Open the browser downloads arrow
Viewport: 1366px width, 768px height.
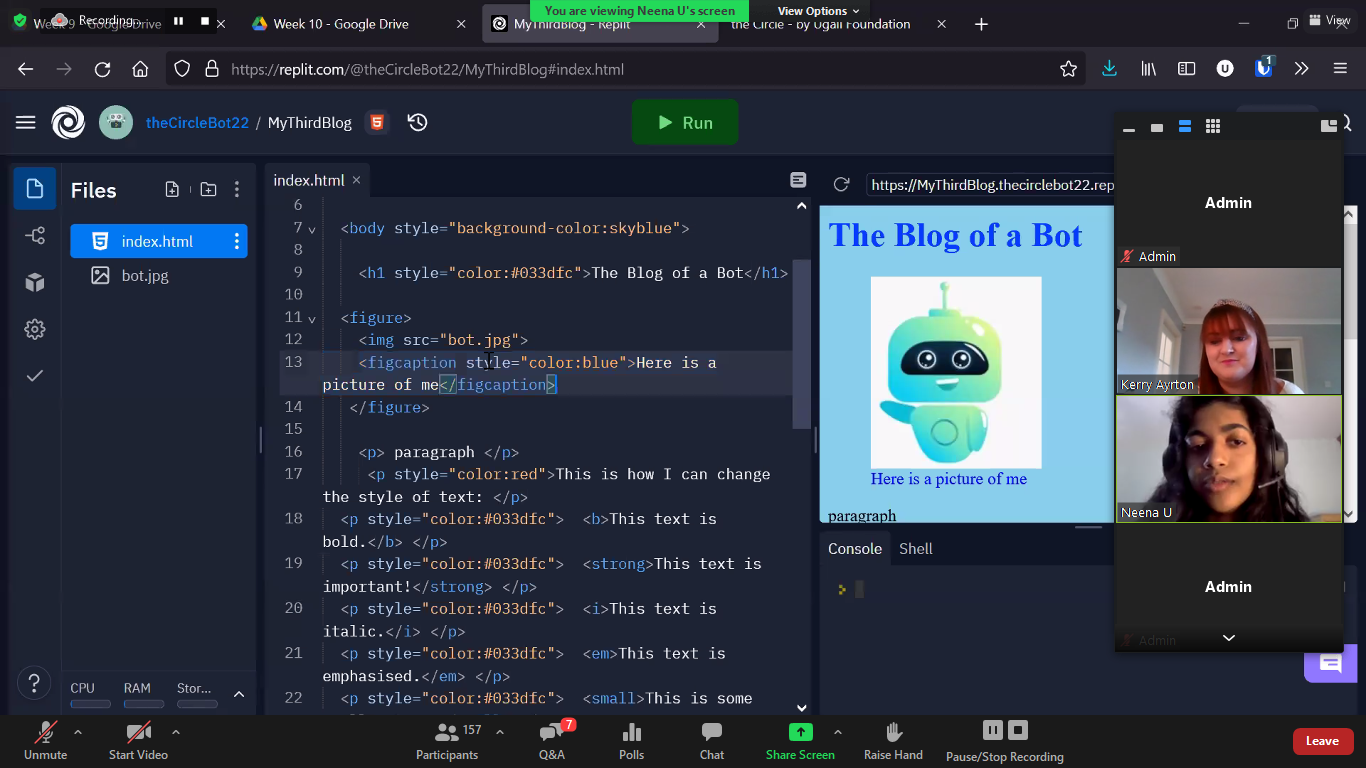point(1109,69)
